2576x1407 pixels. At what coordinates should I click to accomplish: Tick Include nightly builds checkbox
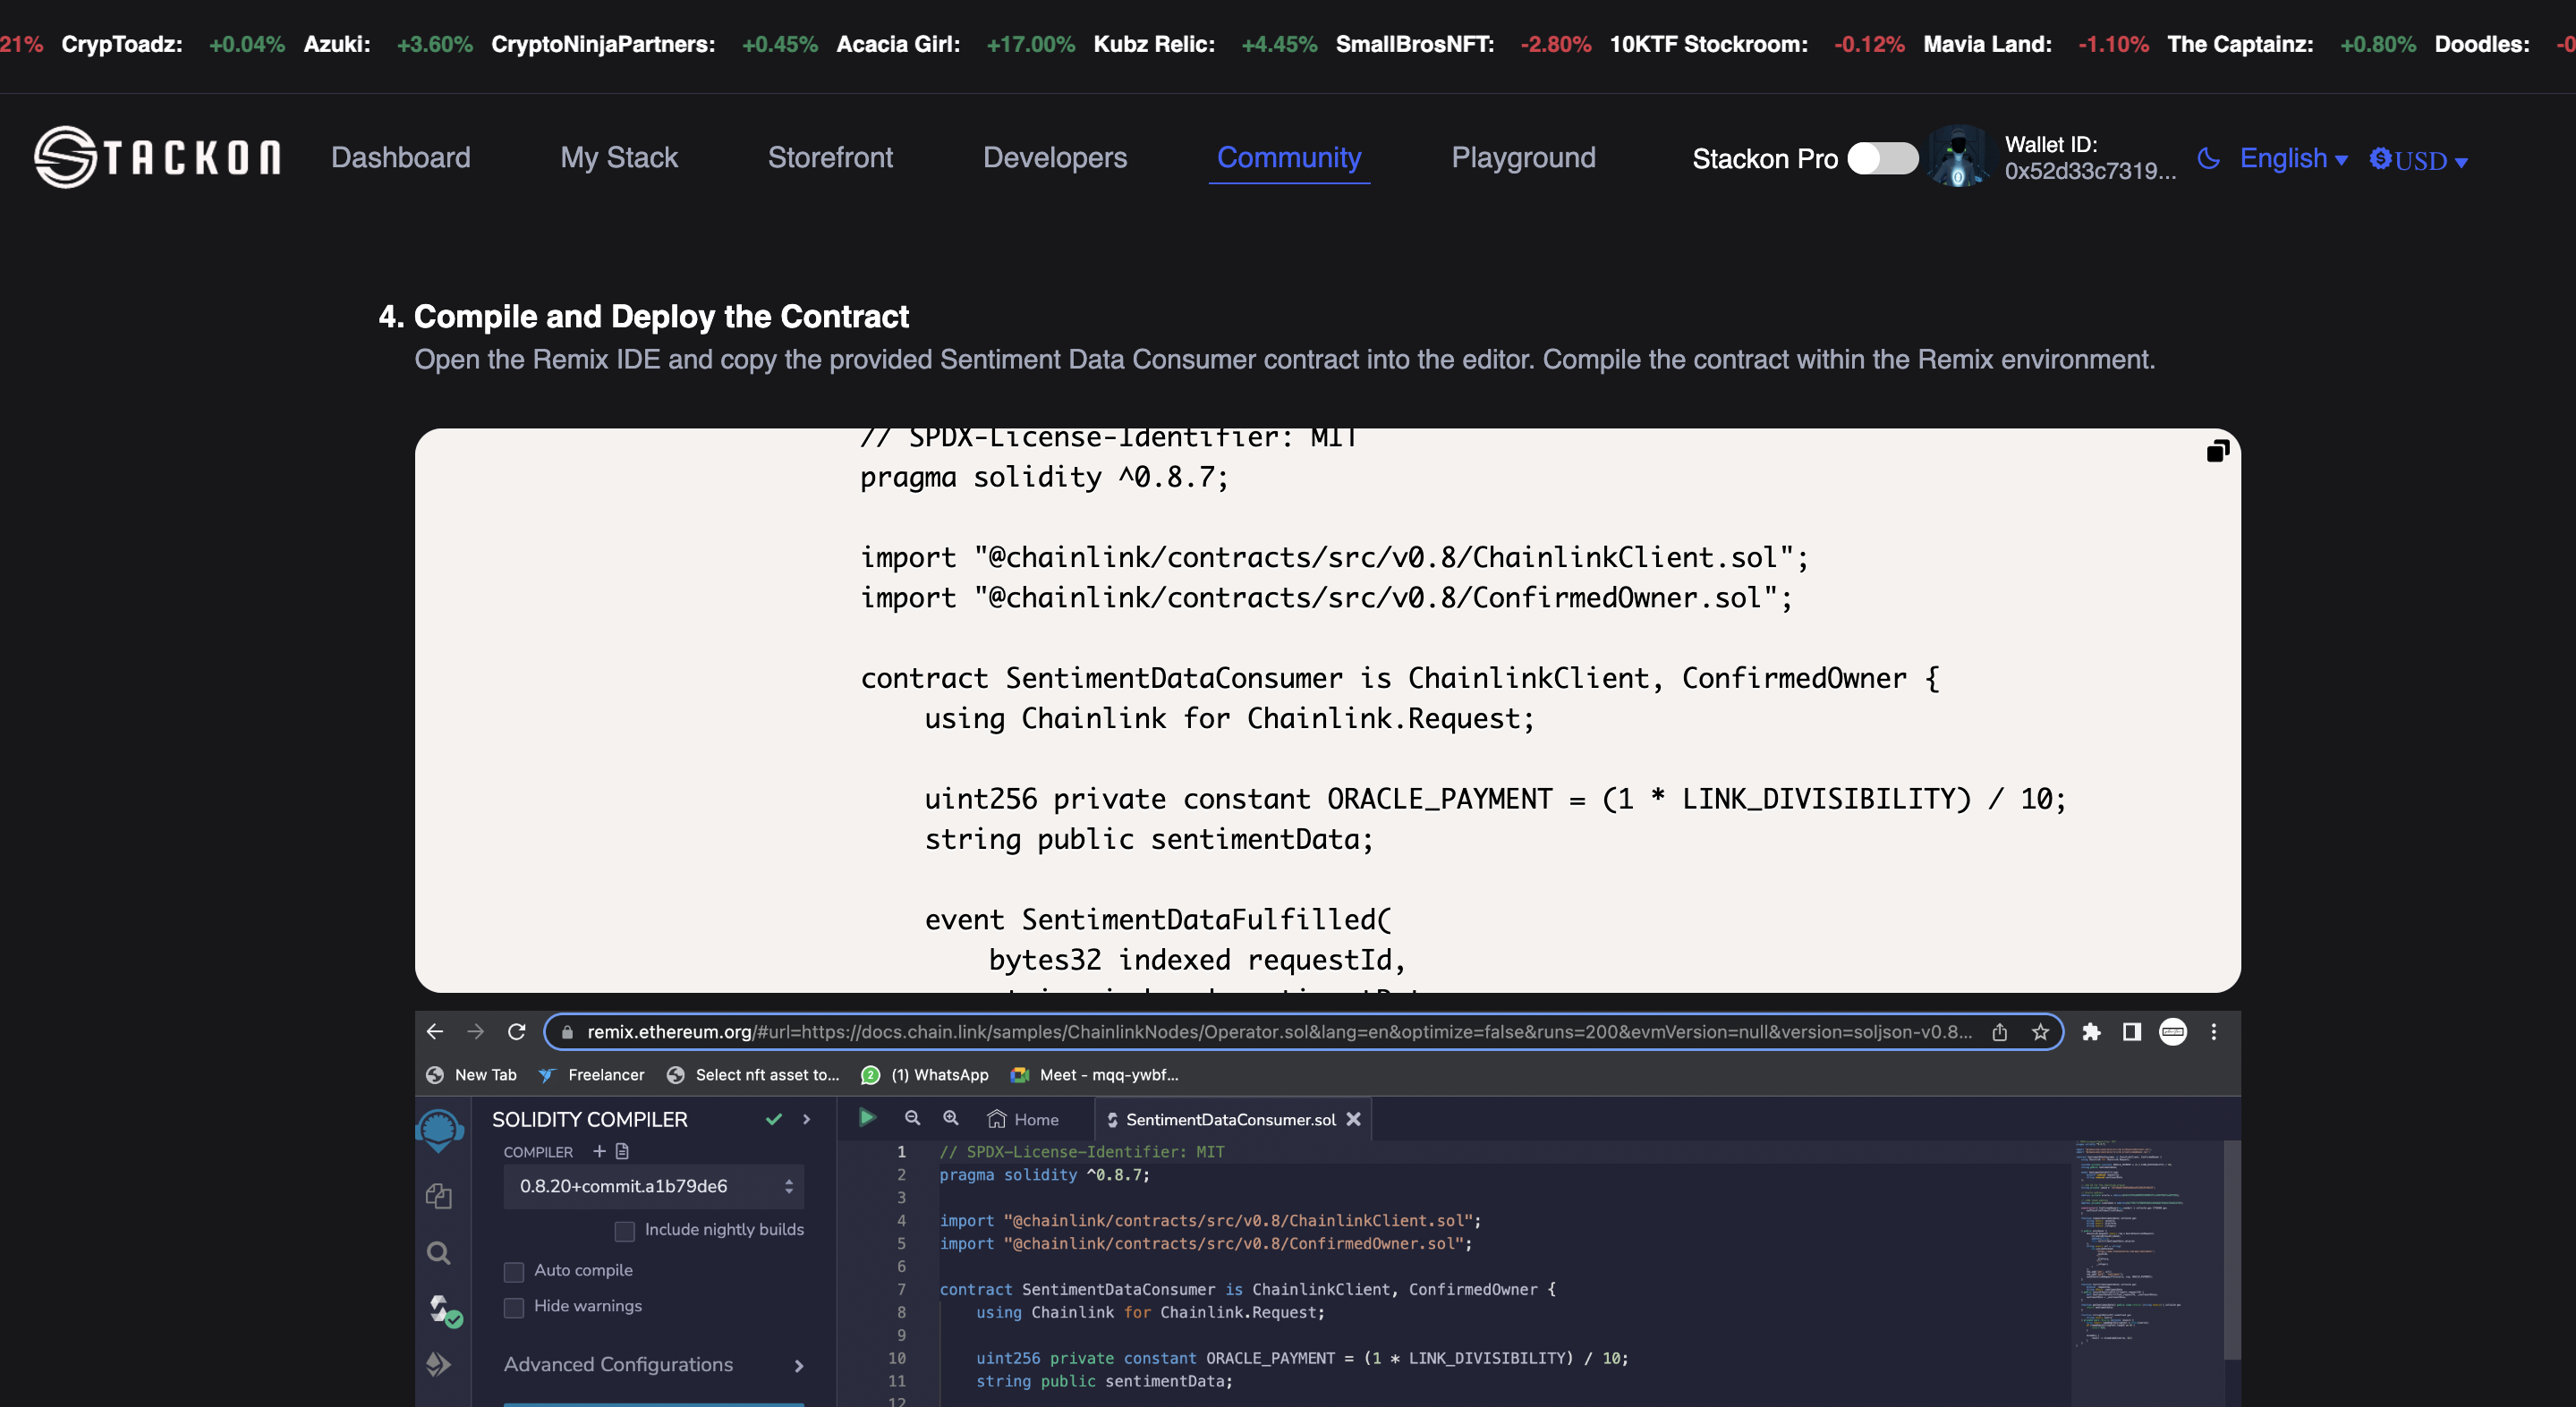tap(624, 1231)
